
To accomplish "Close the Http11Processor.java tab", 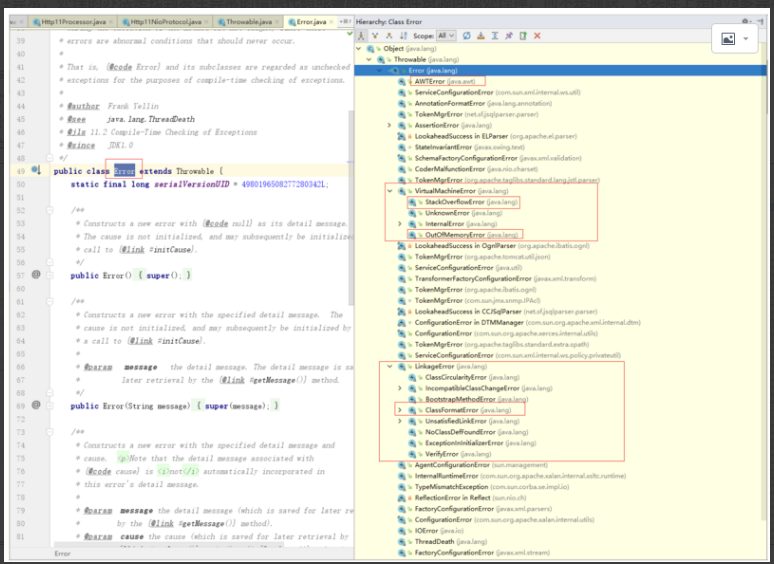I will 112,22.
